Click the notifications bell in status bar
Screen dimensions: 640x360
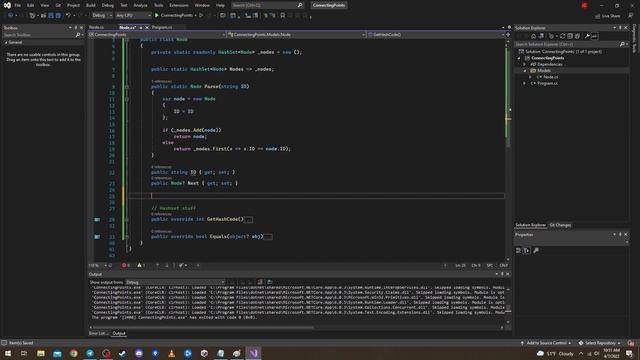pyautogui.click(x=631, y=343)
